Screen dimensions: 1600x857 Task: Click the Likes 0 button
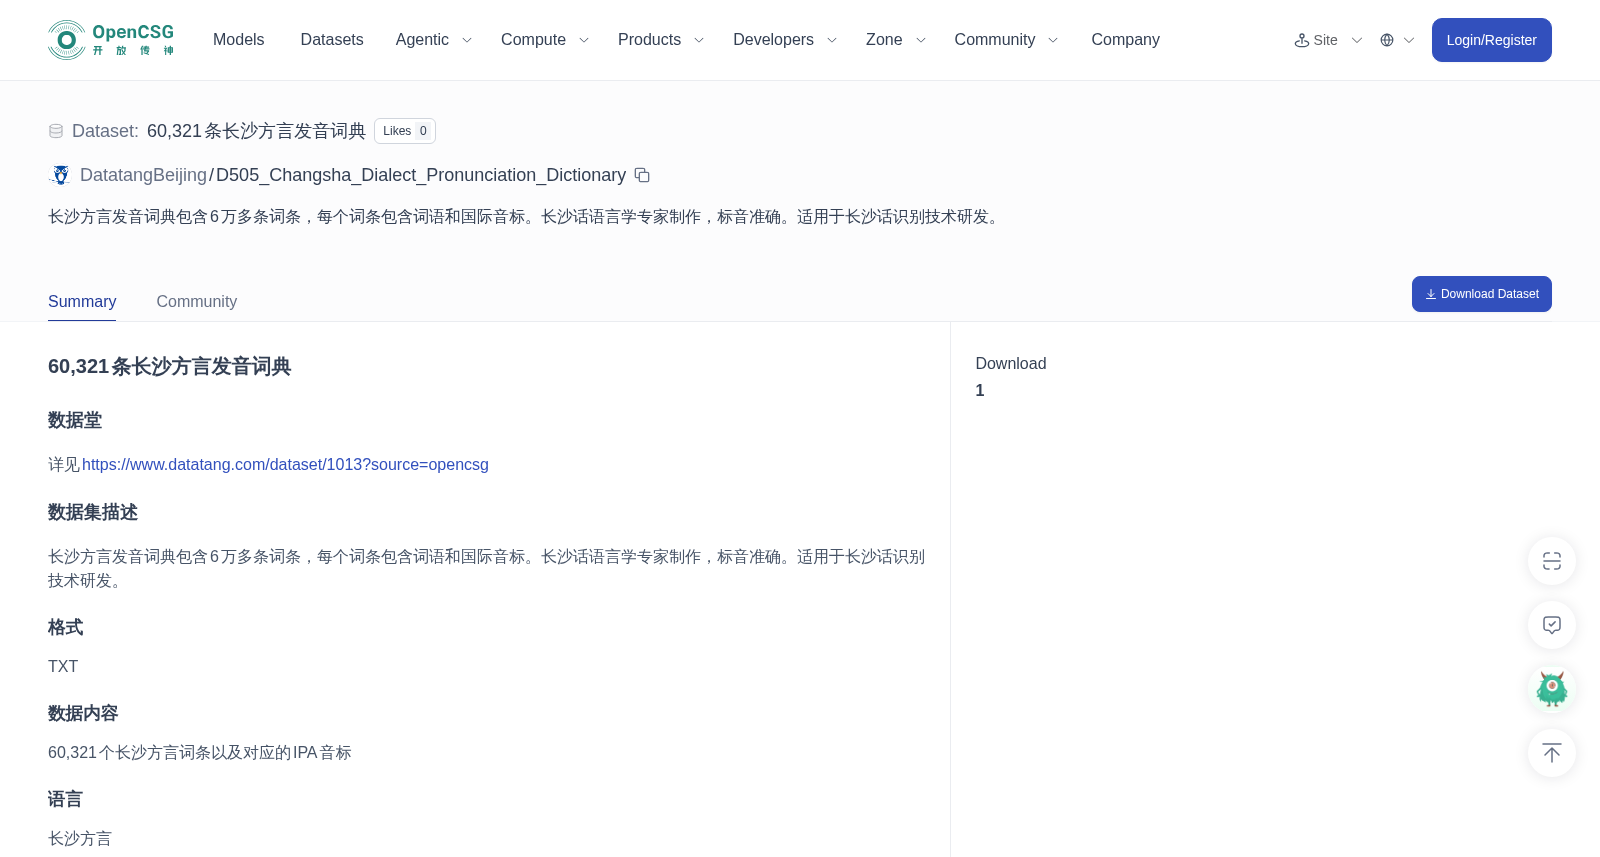click(405, 131)
